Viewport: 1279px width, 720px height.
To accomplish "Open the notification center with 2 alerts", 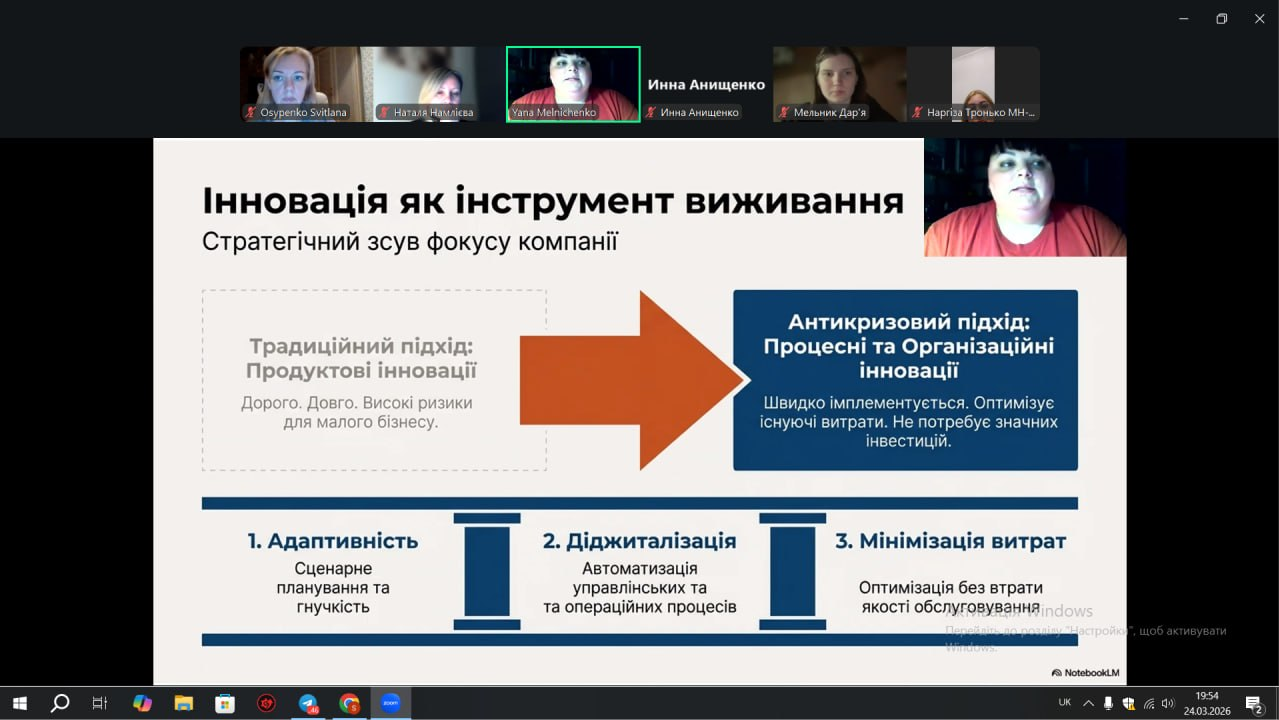I will tap(1254, 704).
